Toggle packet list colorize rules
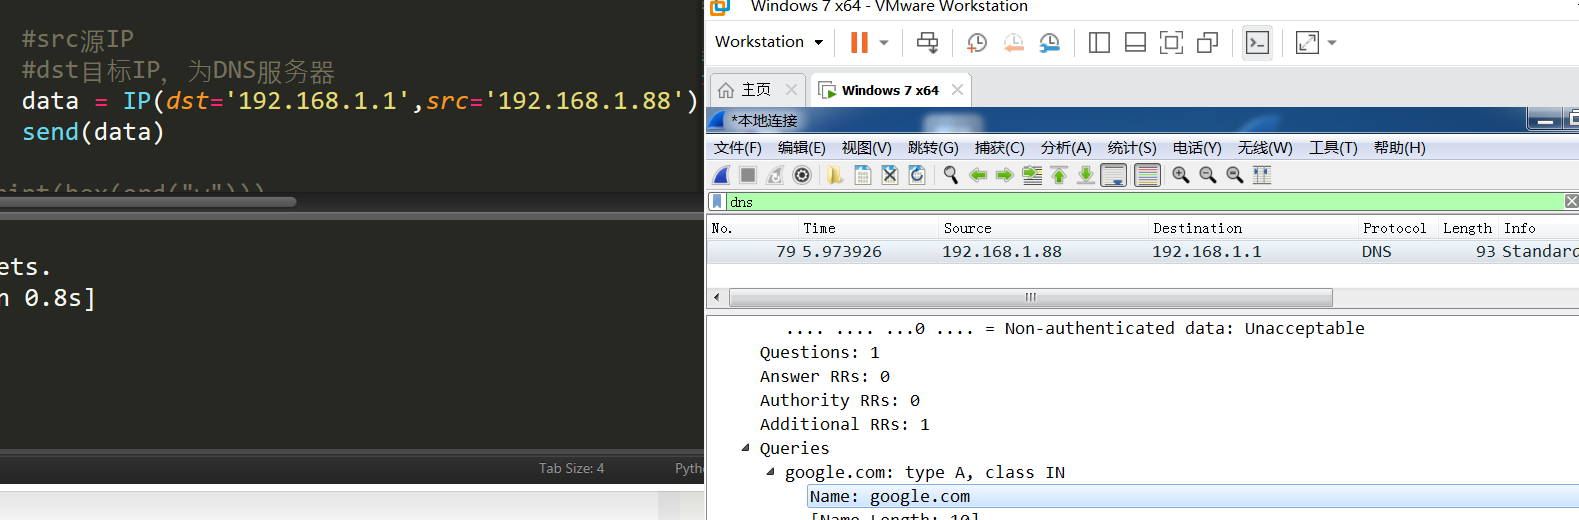Screen dimensions: 1579x520 pos(1147,175)
